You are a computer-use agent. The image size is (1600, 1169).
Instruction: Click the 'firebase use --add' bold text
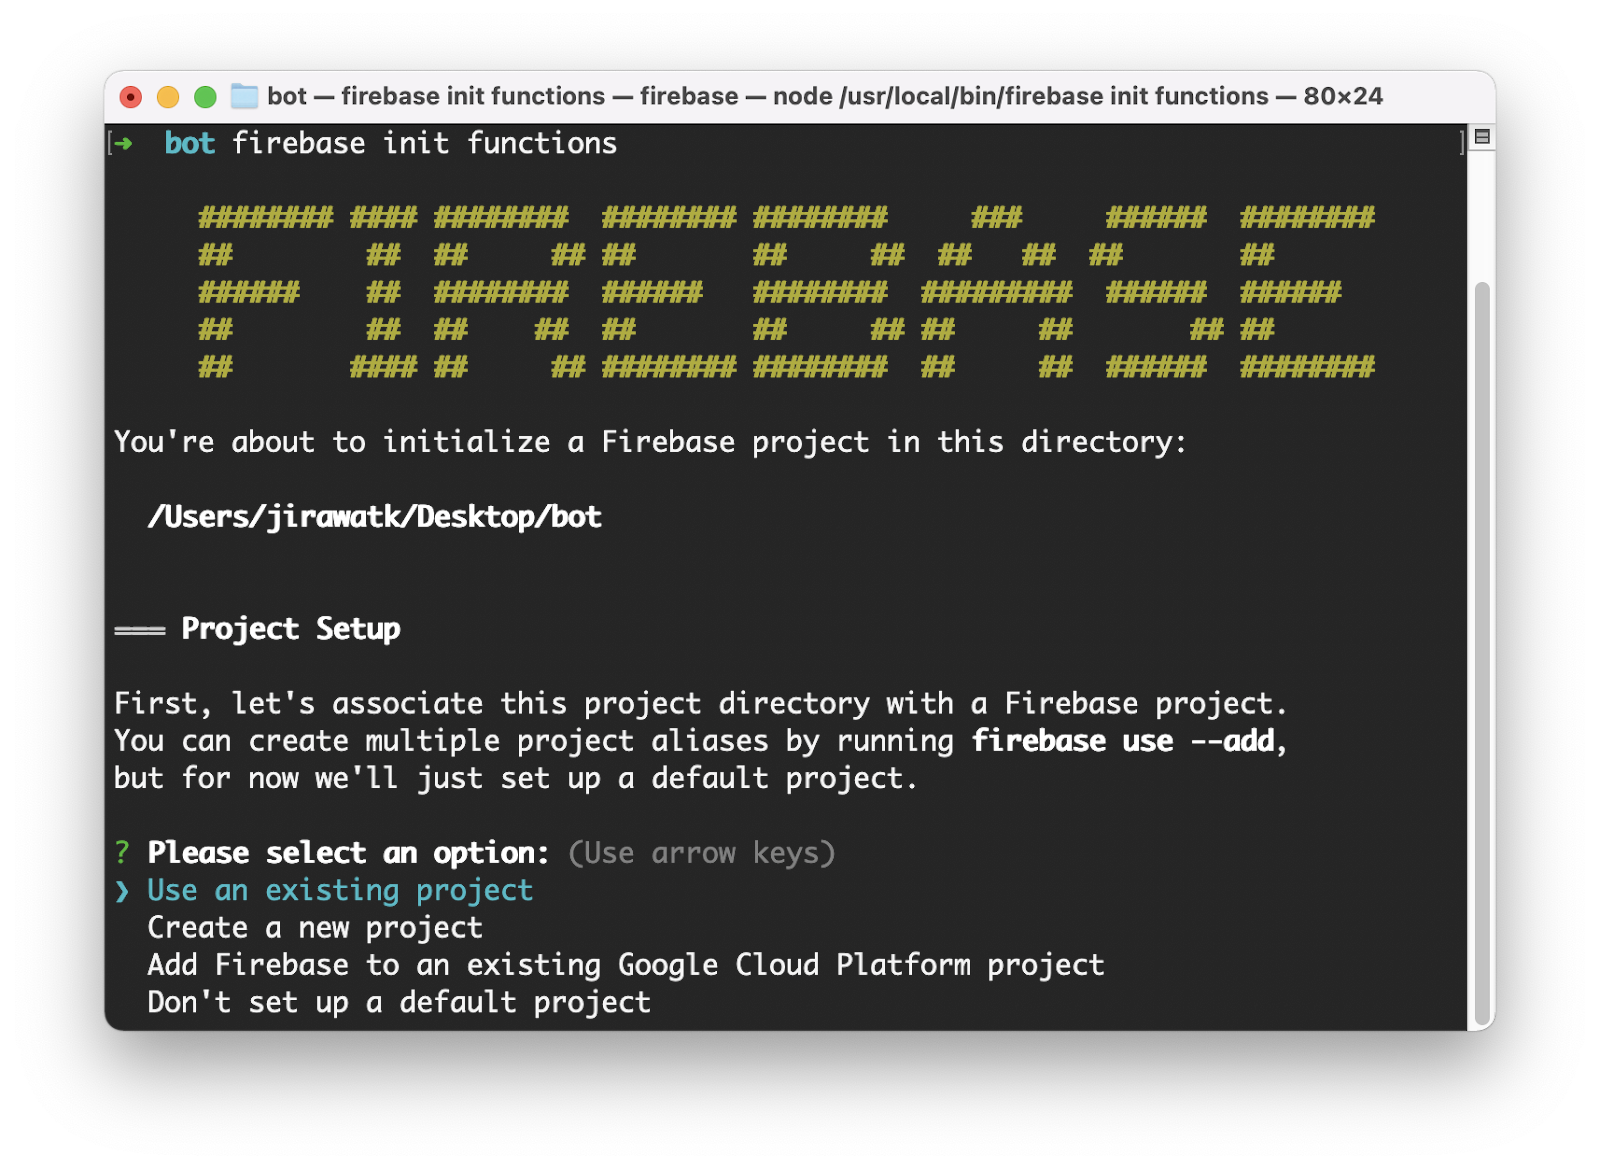click(1123, 741)
